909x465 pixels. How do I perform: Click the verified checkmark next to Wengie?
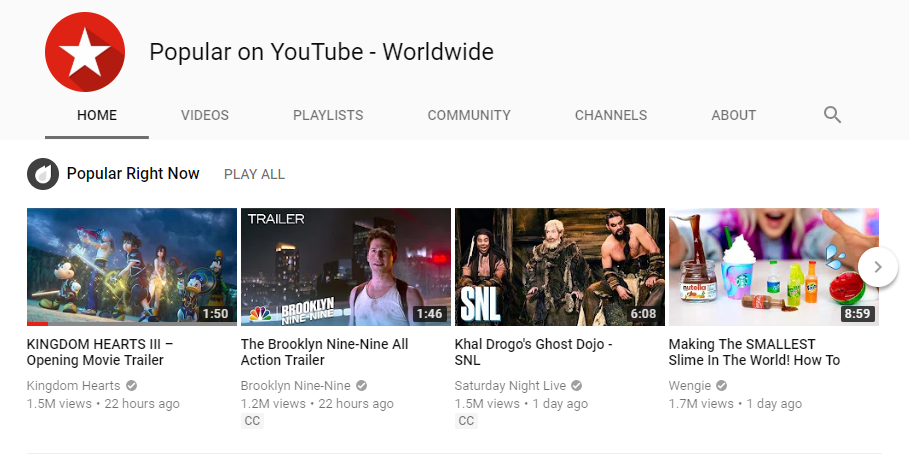[721, 386]
